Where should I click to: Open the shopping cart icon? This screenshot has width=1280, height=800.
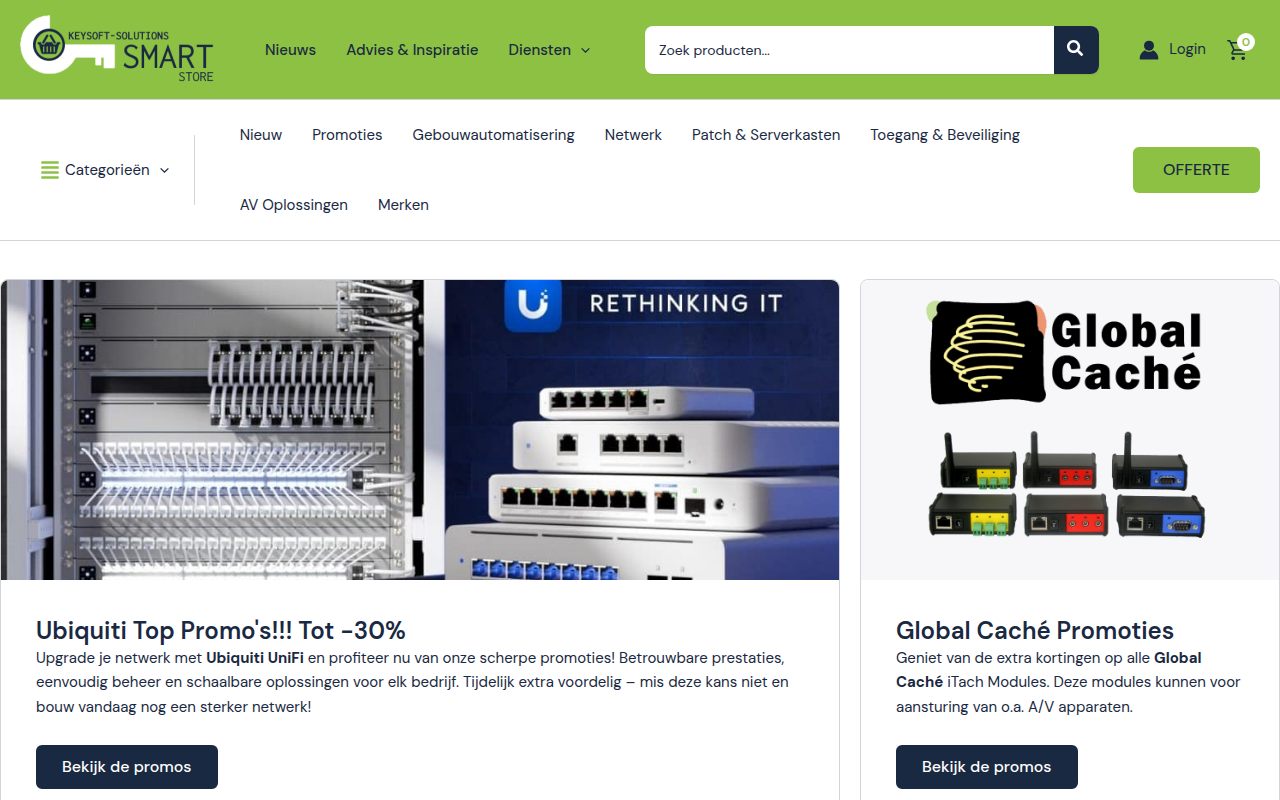click(x=1238, y=50)
